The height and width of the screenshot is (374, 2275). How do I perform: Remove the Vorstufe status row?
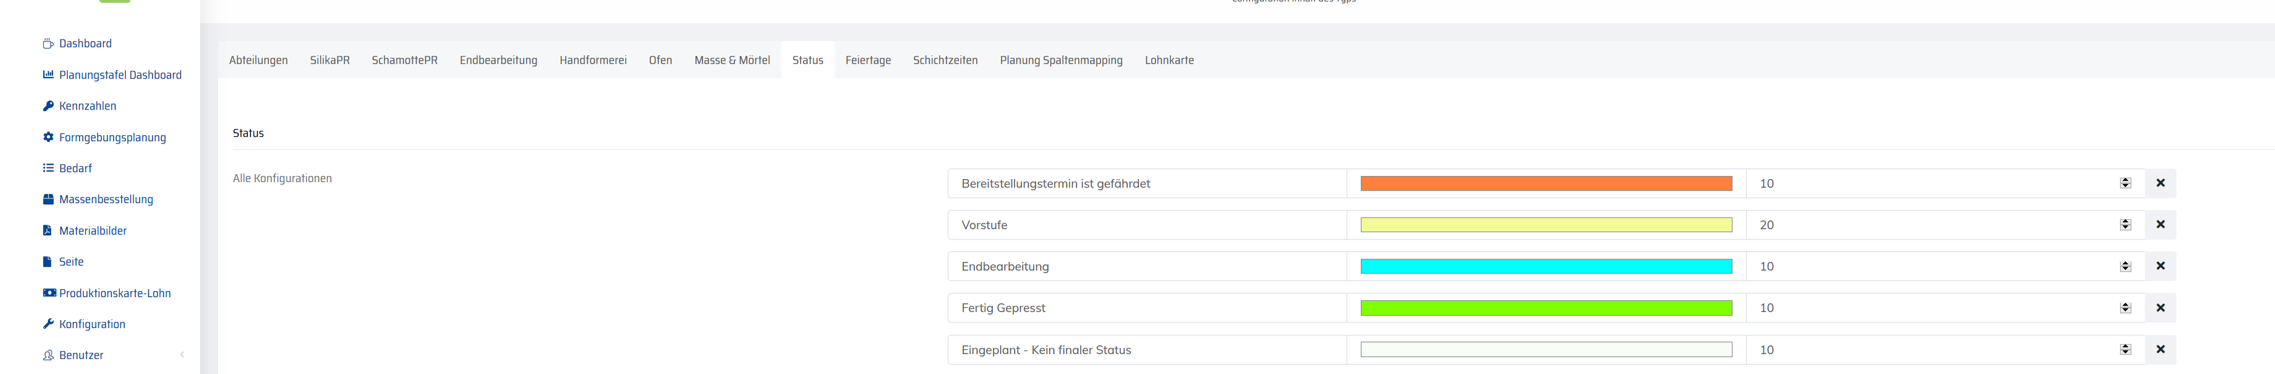click(x=2160, y=225)
